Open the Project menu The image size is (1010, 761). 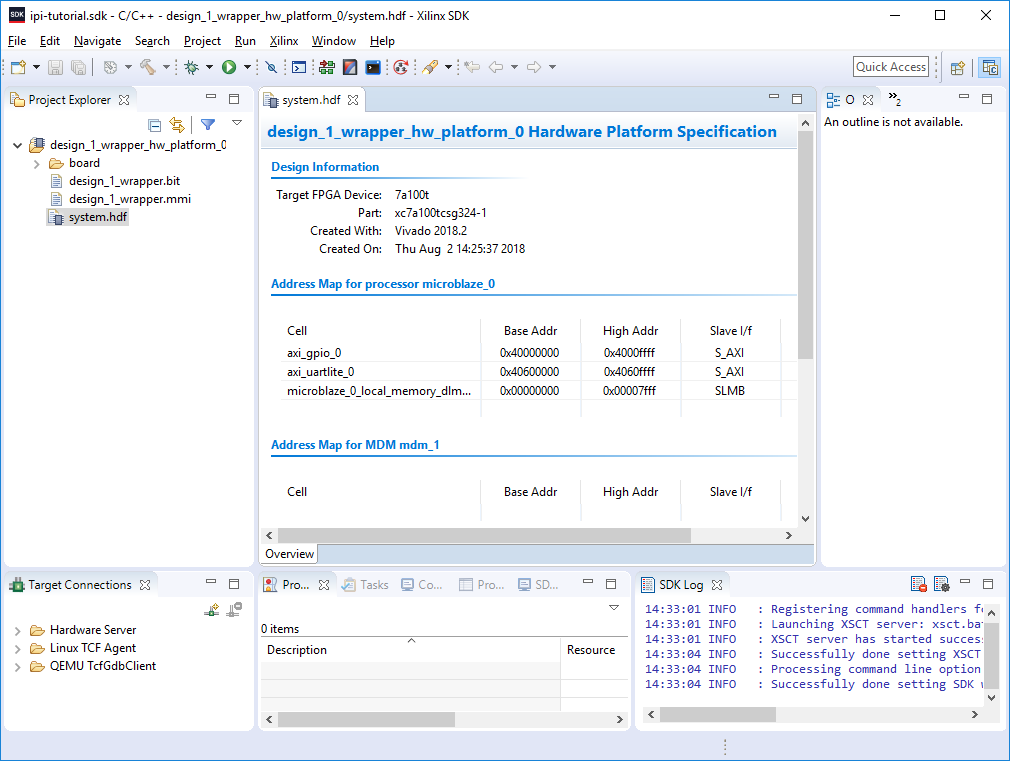tap(202, 41)
